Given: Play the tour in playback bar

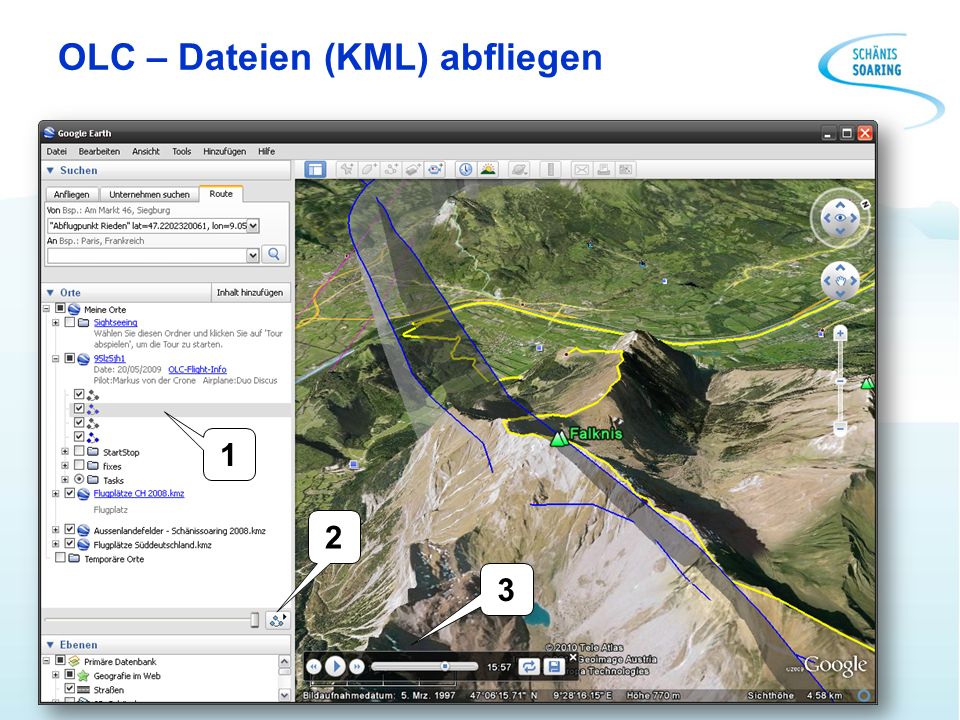Looking at the screenshot, I should coord(335,666).
